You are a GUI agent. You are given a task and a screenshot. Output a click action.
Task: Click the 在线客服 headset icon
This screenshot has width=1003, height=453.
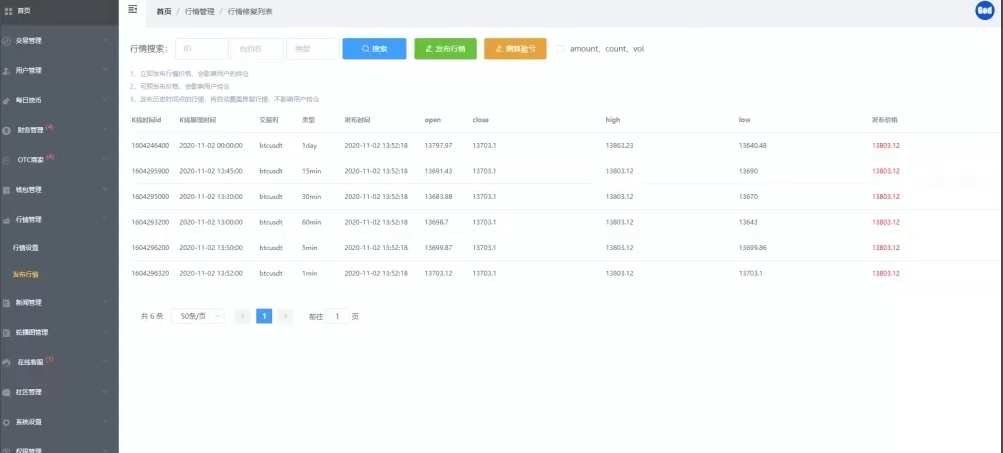click(8, 362)
